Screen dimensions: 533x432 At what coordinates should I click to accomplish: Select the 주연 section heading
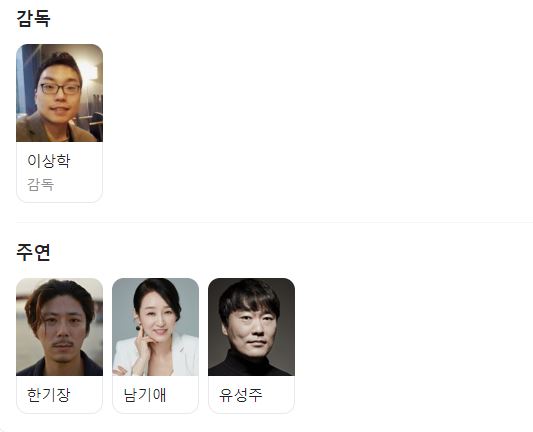point(33,252)
